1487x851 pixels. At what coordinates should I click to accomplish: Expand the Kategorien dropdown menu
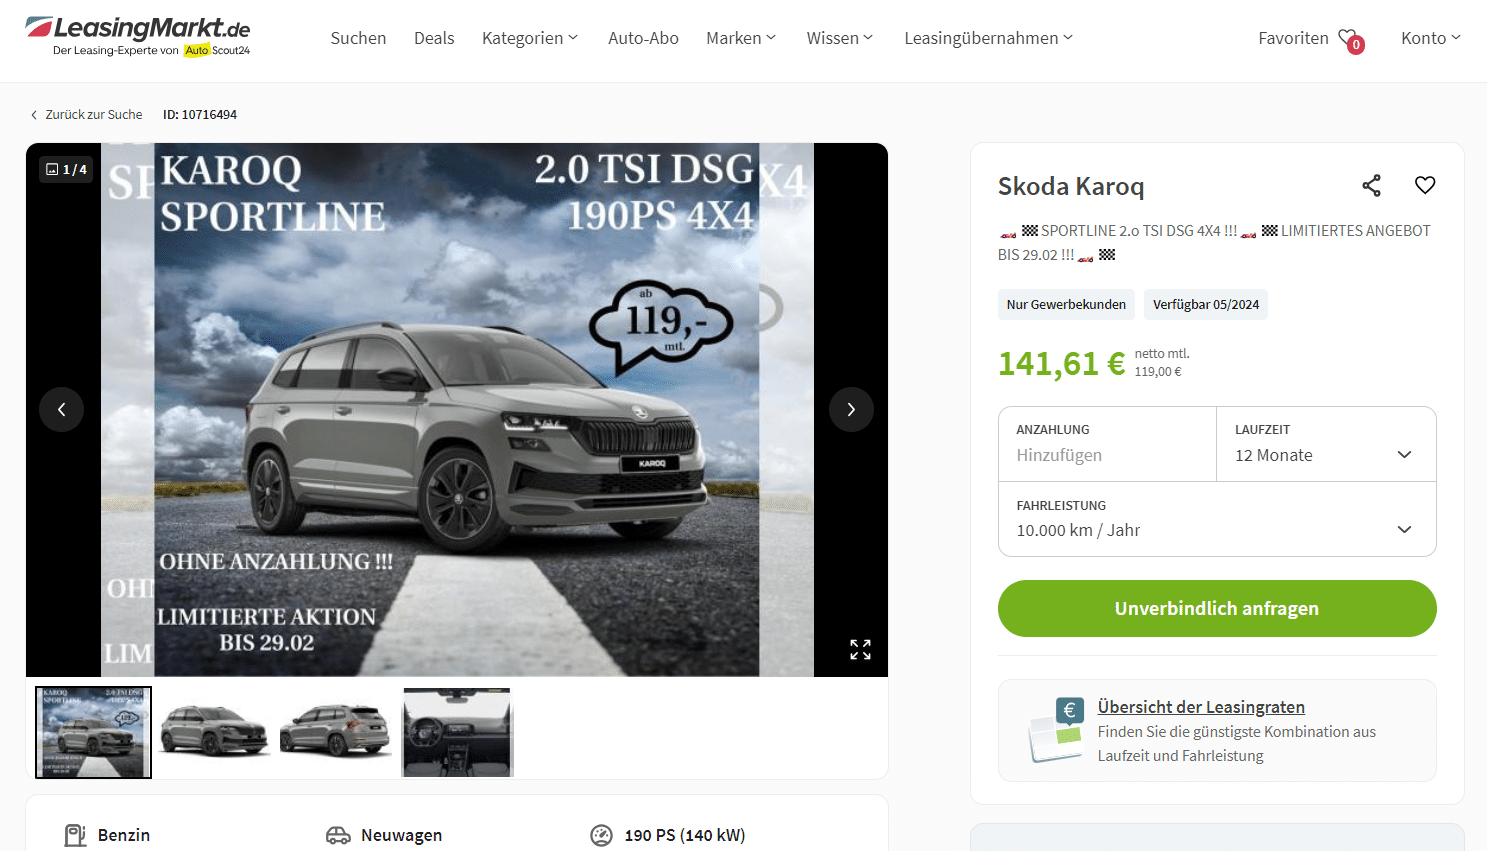pos(530,38)
